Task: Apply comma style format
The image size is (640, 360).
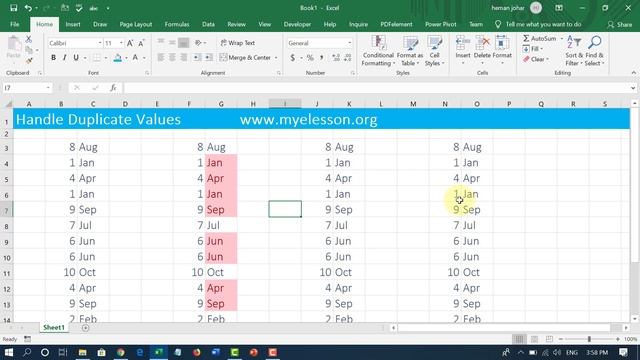Action: pyautogui.click(x=322, y=58)
